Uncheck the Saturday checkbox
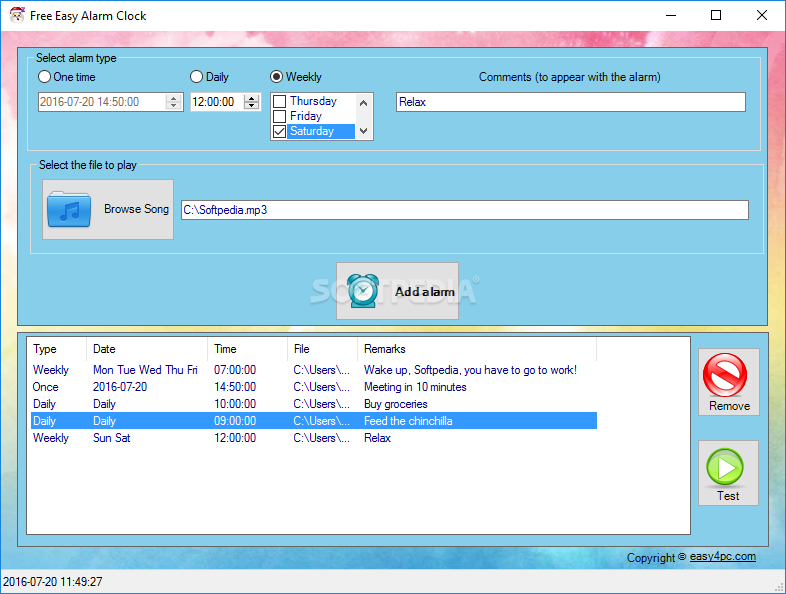The width and height of the screenshot is (786, 594). click(x=280, y=131)
